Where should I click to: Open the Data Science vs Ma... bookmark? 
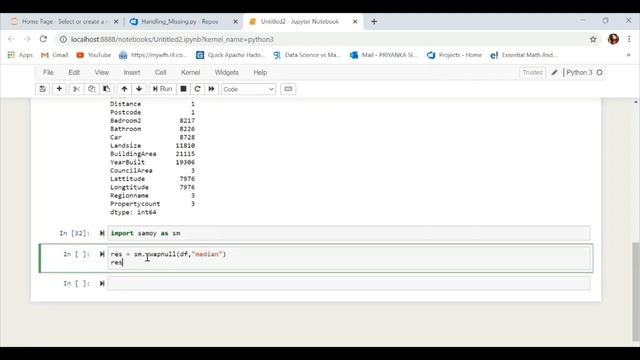pos(307,55)
